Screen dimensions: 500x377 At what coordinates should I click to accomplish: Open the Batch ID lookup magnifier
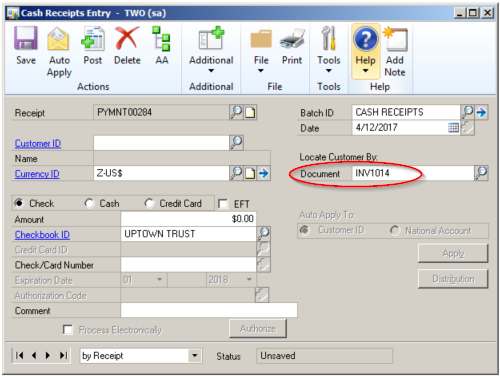(467, 112)
